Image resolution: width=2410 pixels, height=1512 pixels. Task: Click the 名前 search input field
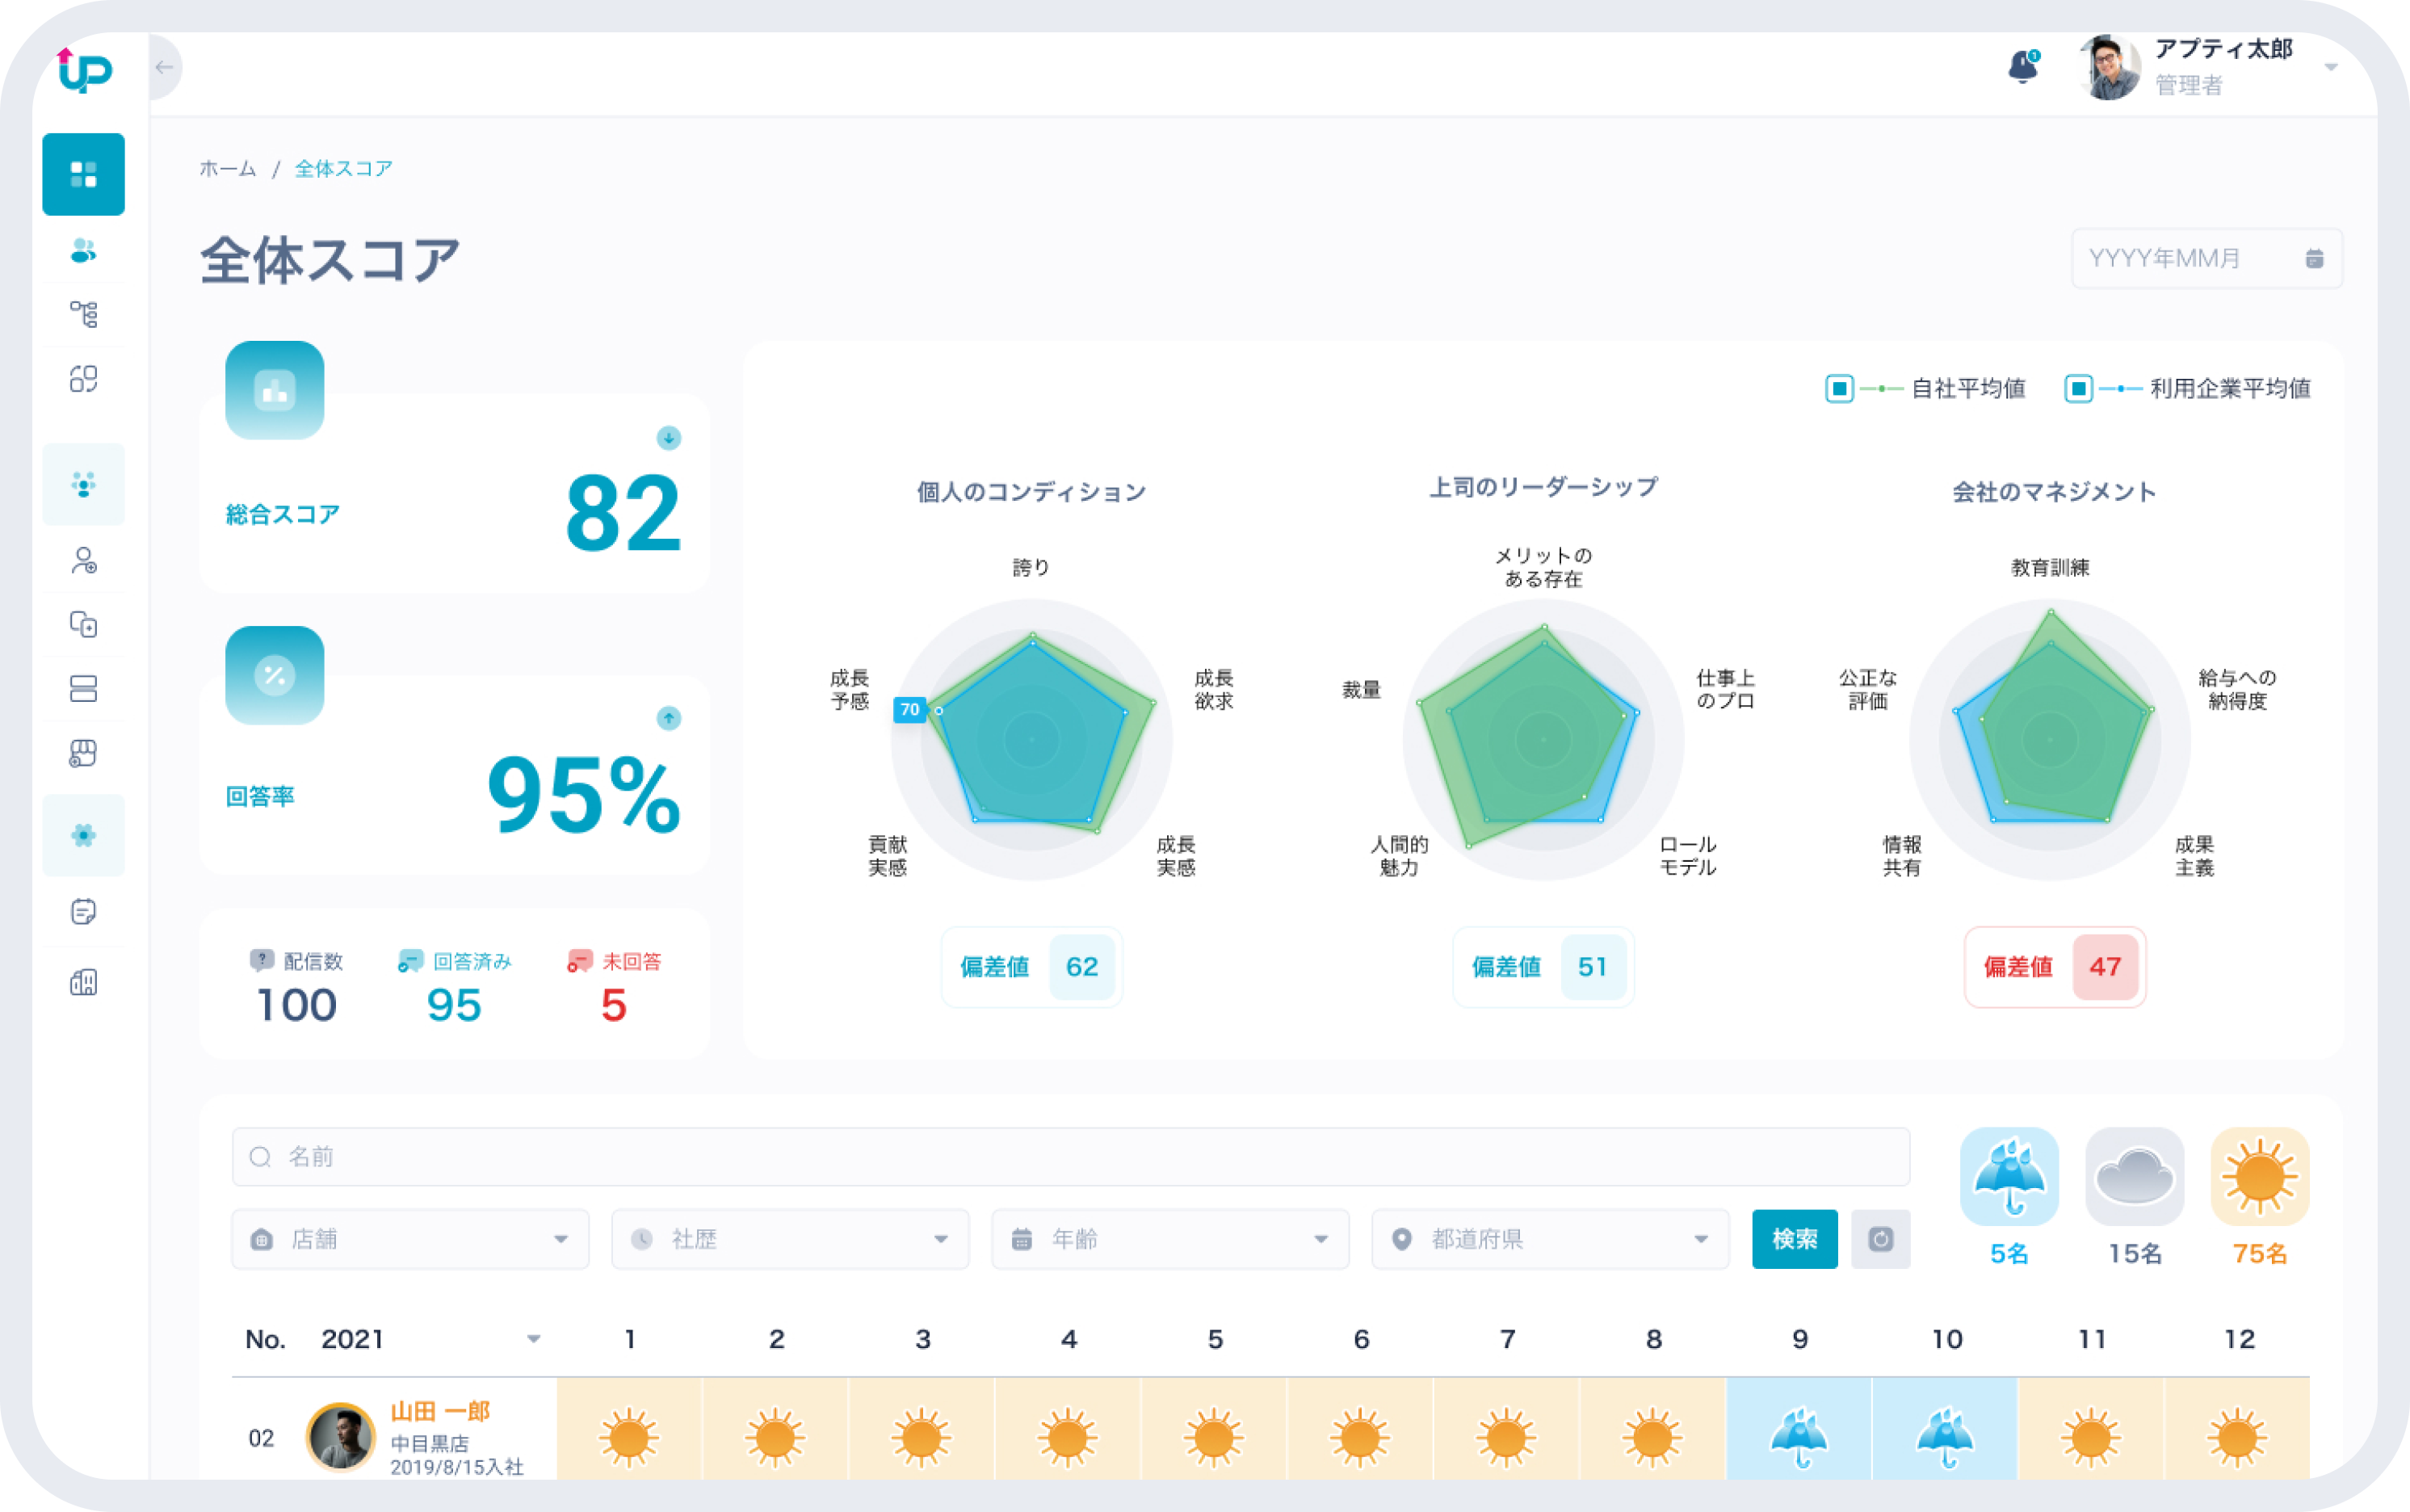(x=1070, y=1157)
